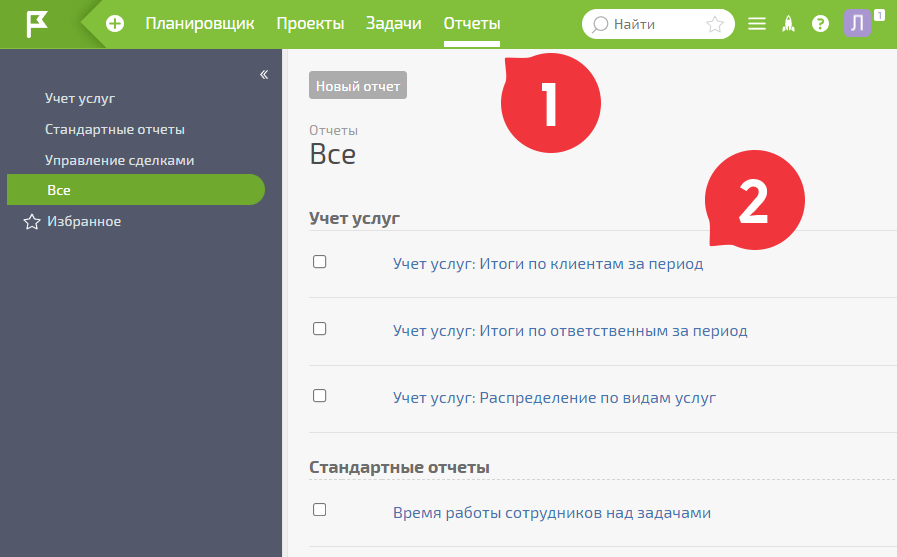Viewport: 897px width, 557px height.
Task: Select Учет услуг in sidebar
Action: click(x=80, y=98)
